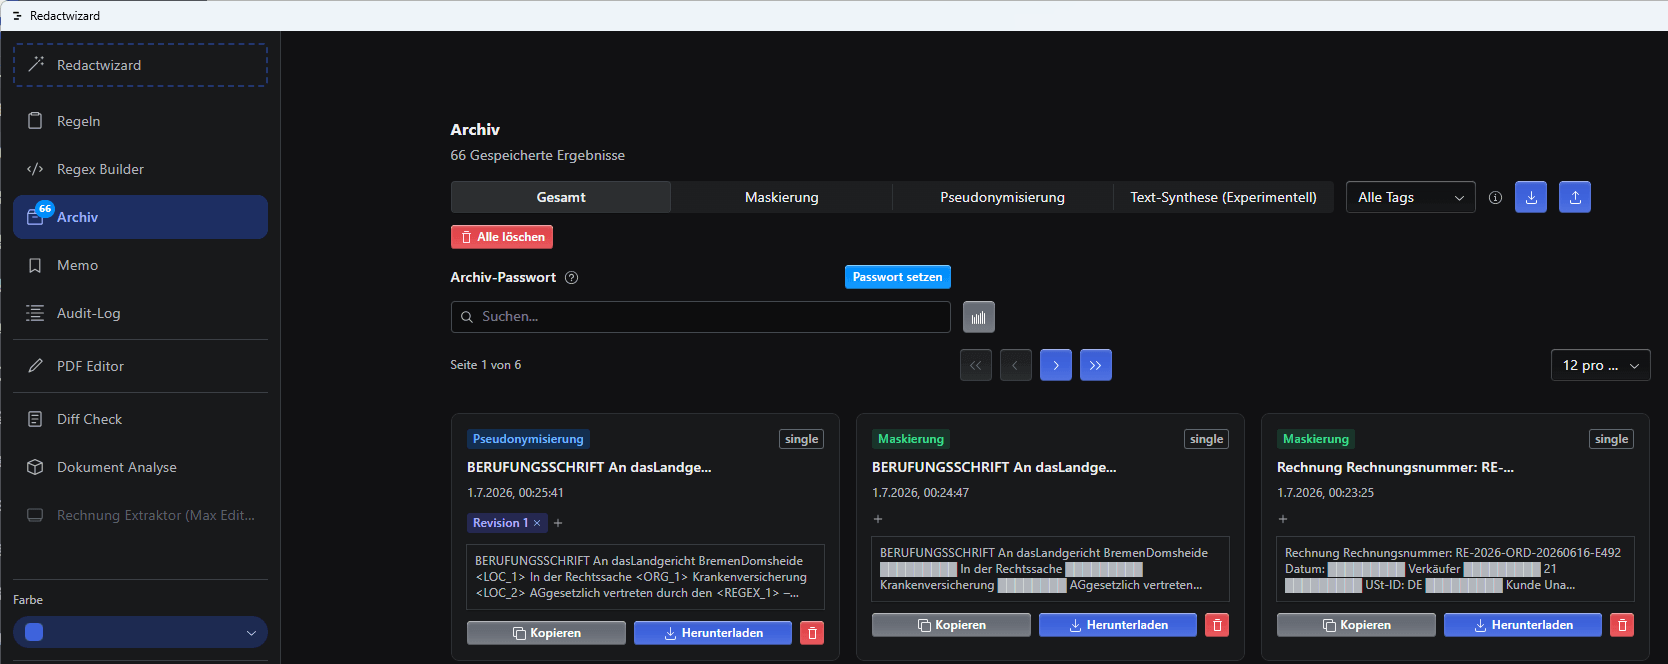Switch to the Gesamt tab

click(561, 197)
